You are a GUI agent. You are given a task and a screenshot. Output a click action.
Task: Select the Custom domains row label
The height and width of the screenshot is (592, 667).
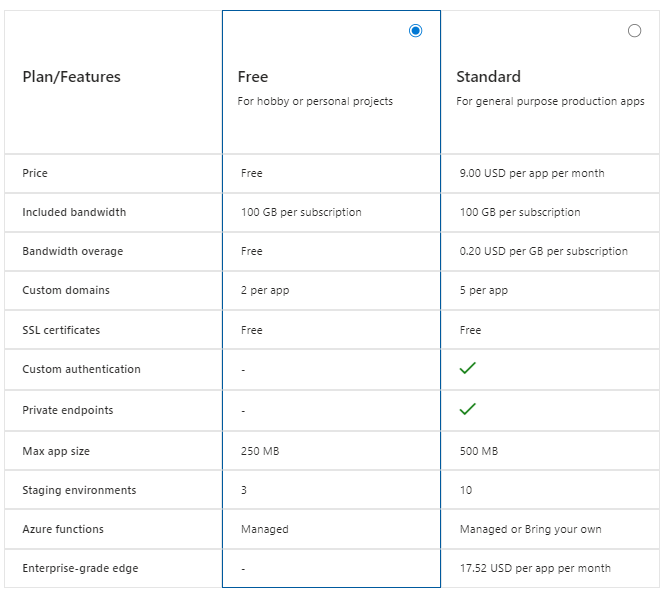[66, 290]
